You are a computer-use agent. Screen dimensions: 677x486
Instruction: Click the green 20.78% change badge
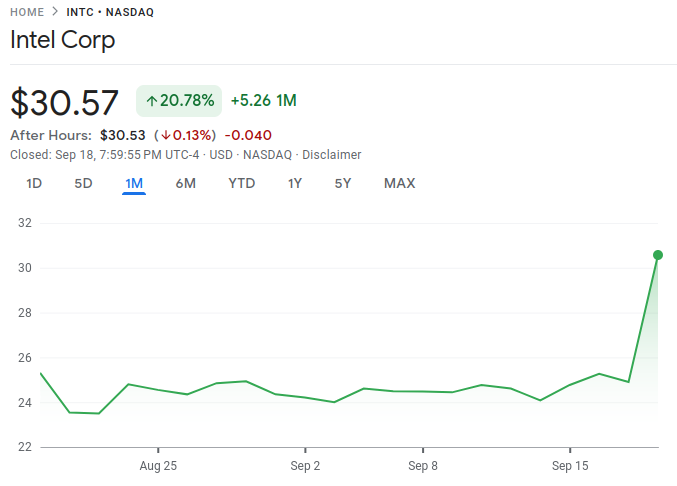tap(179, 101)
